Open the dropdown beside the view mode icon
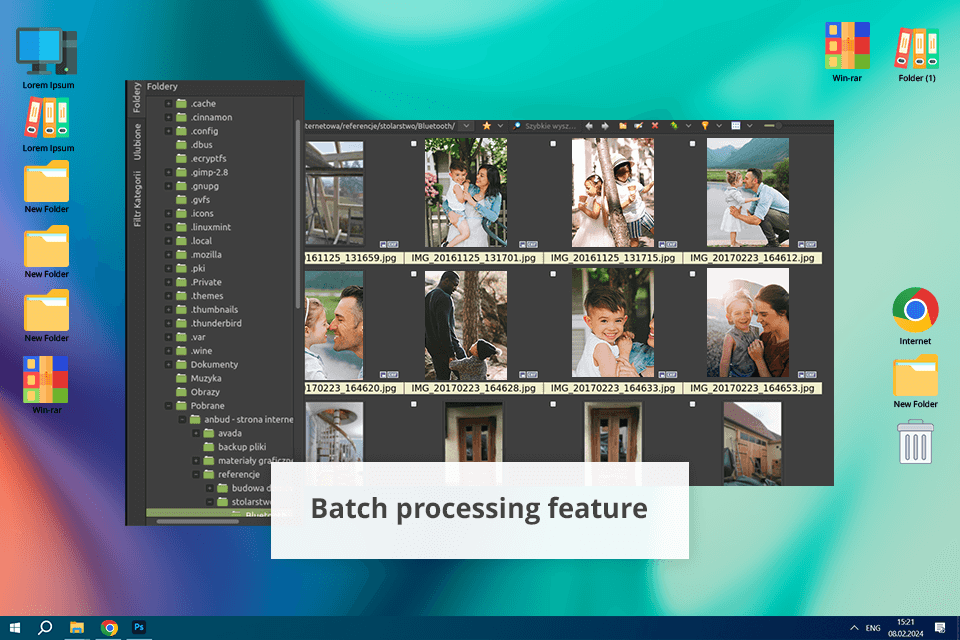The width and height of the screenshot is (960, 640). coord(749,126)
